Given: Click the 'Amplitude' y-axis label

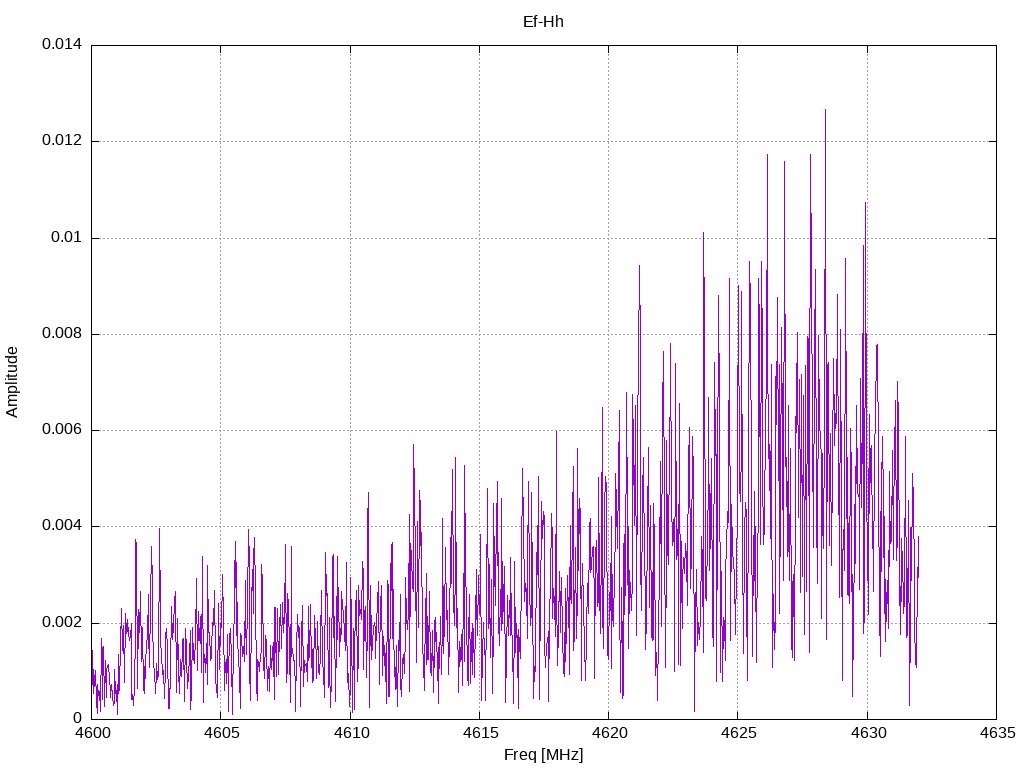Looking at the screenshot, I should pyautogui.click(x=12, y=382).
